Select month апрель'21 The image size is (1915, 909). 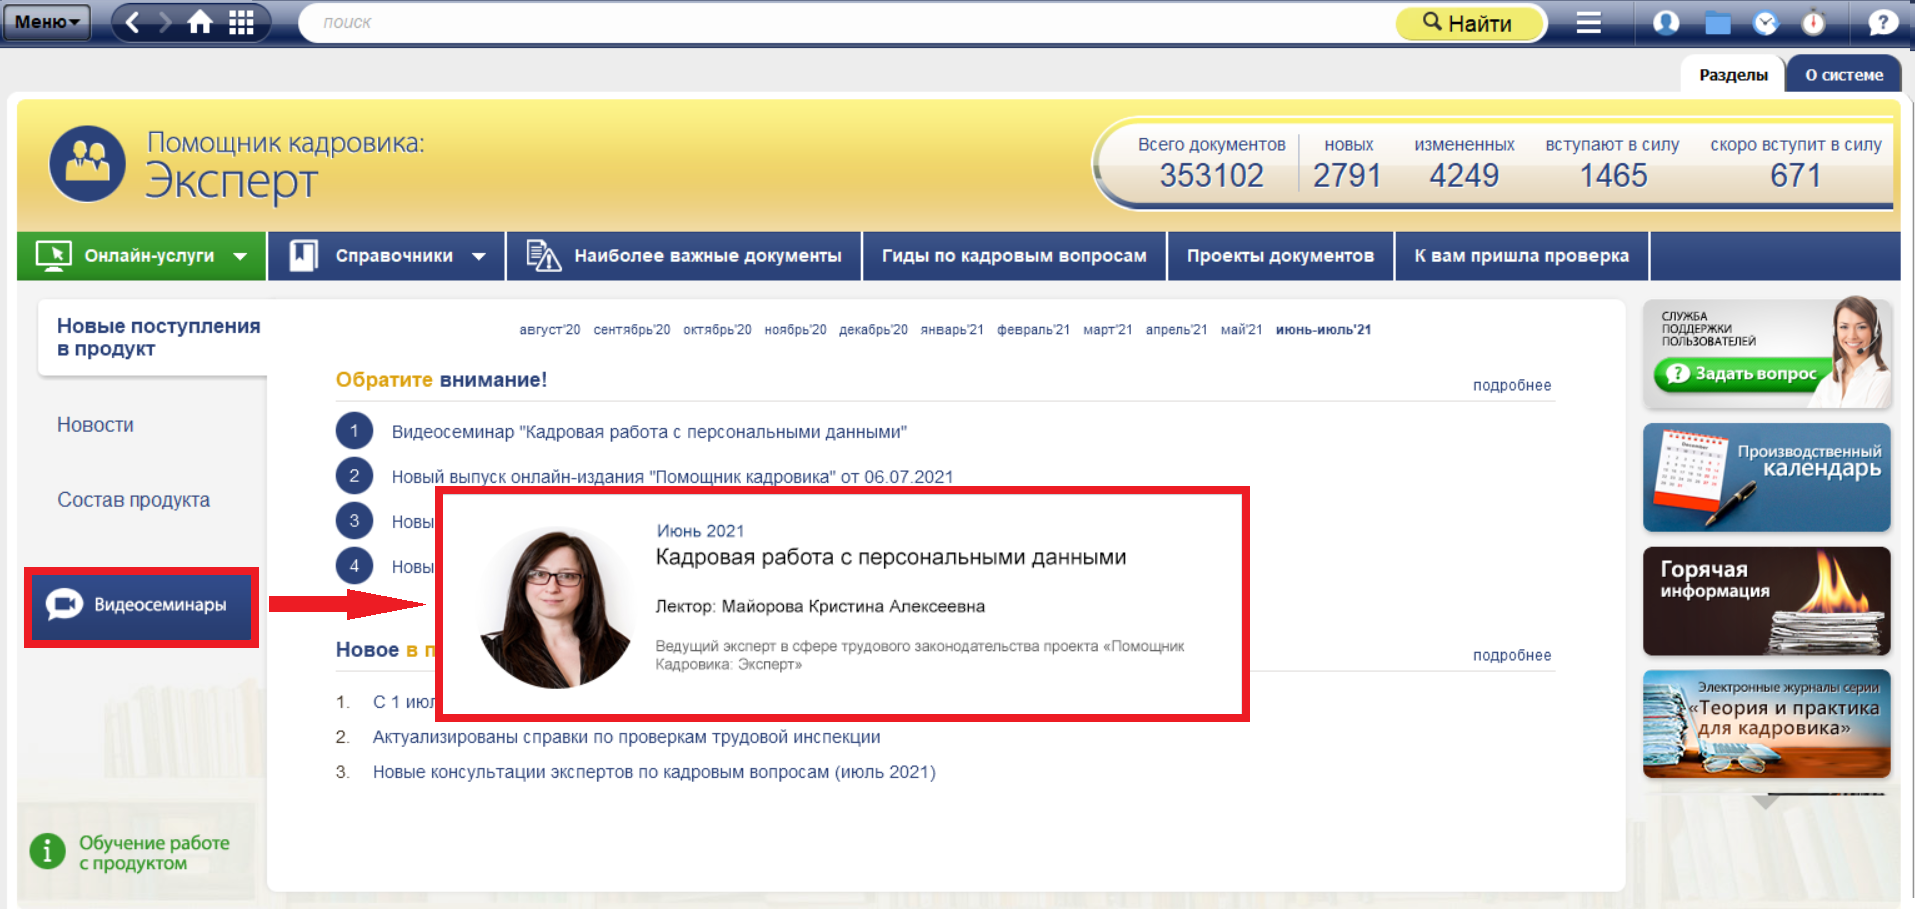1176,330
